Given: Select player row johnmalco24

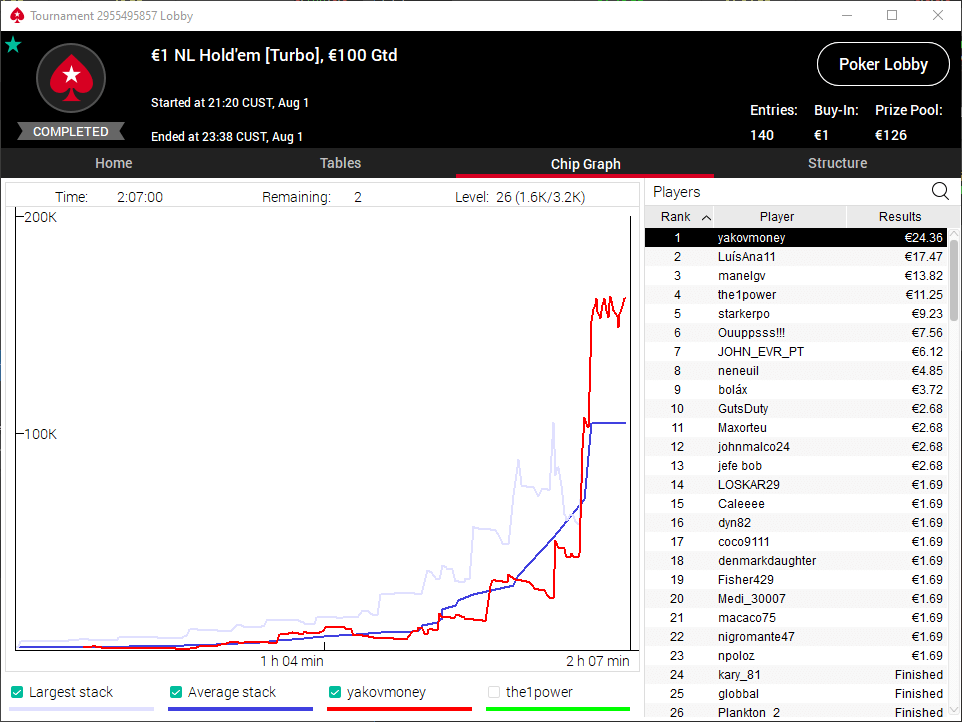Looking at the screenshot, I should click(796, 447).
